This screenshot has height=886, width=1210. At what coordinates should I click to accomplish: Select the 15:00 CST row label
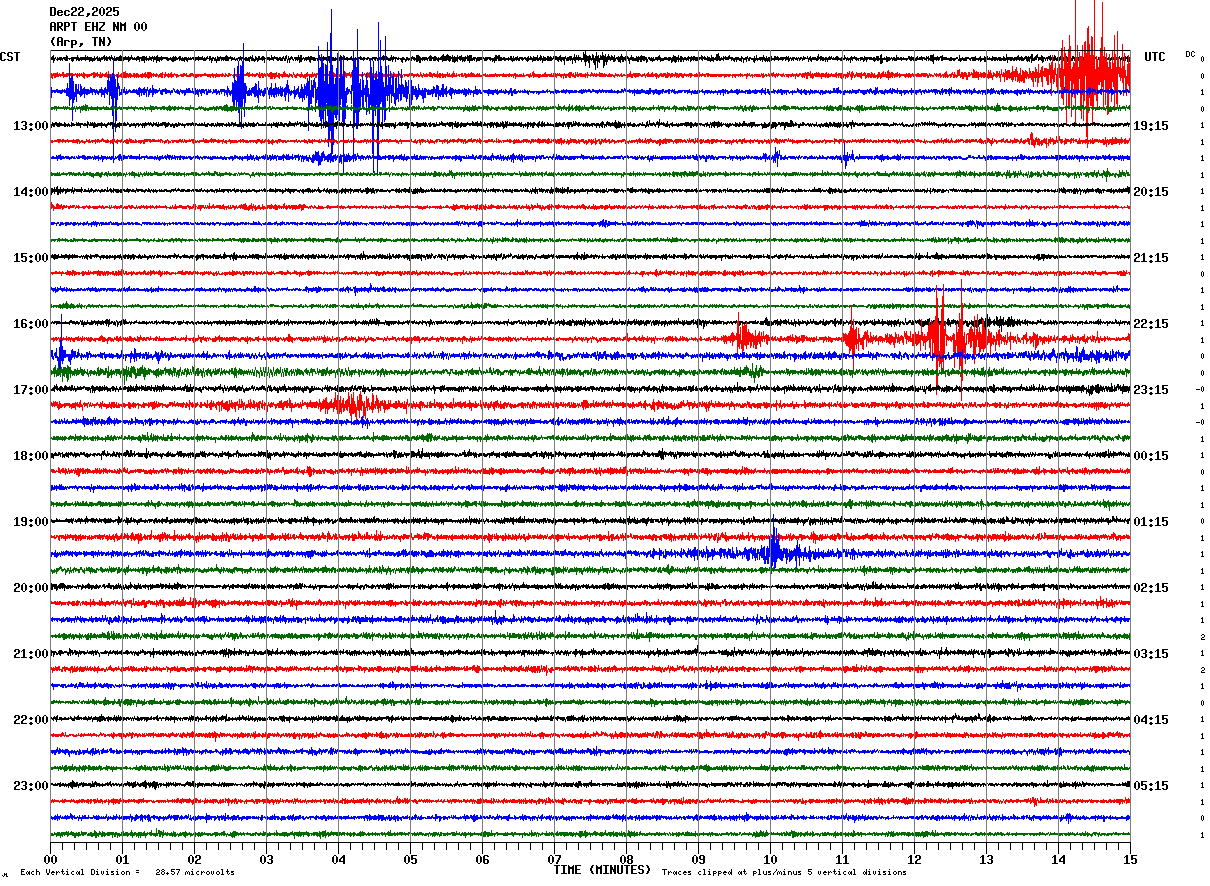tap(31, 258)
